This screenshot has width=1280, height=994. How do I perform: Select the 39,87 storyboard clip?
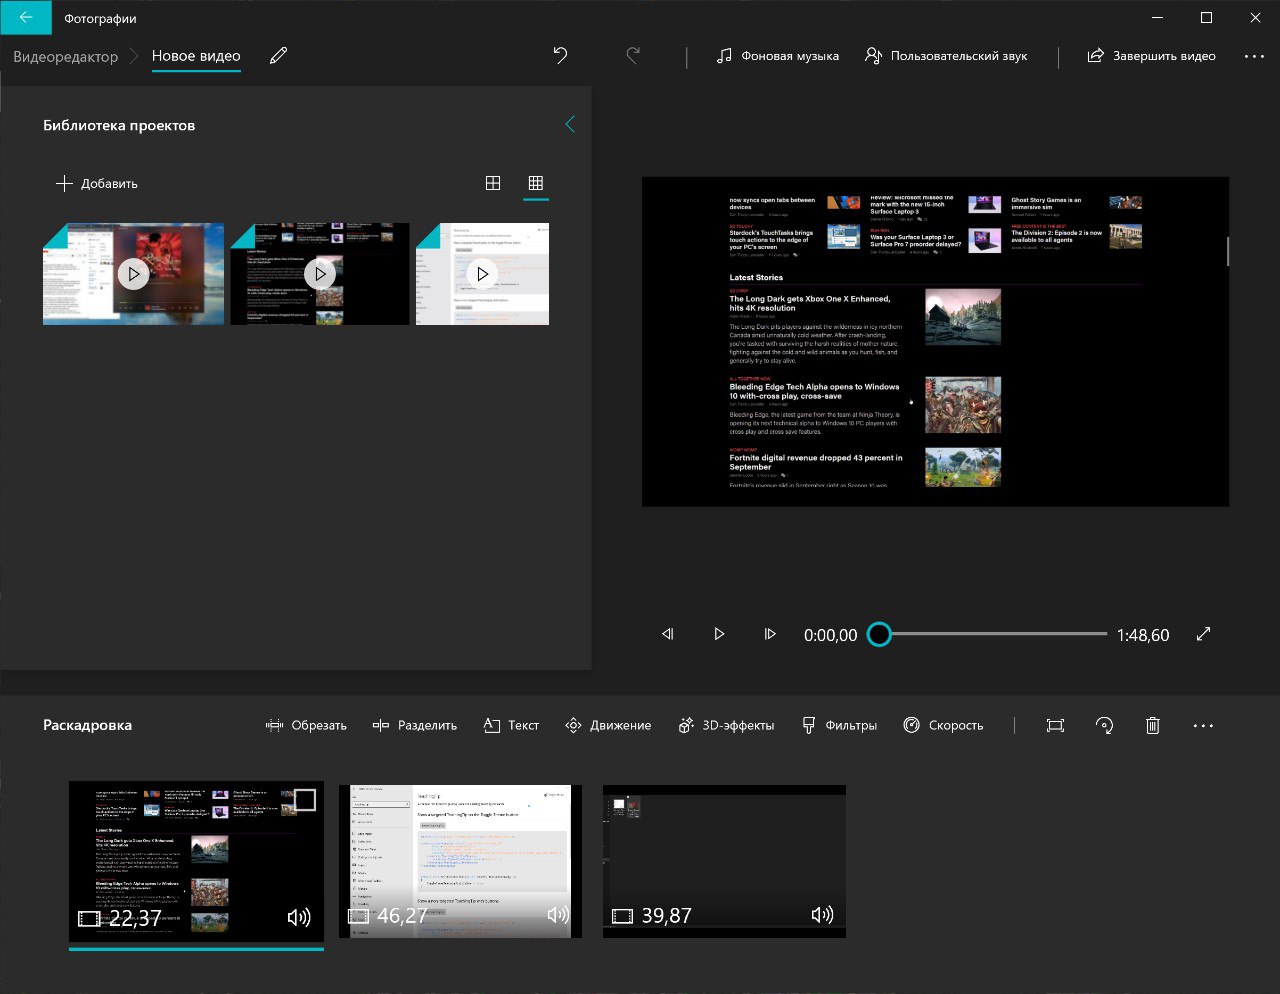724,861
